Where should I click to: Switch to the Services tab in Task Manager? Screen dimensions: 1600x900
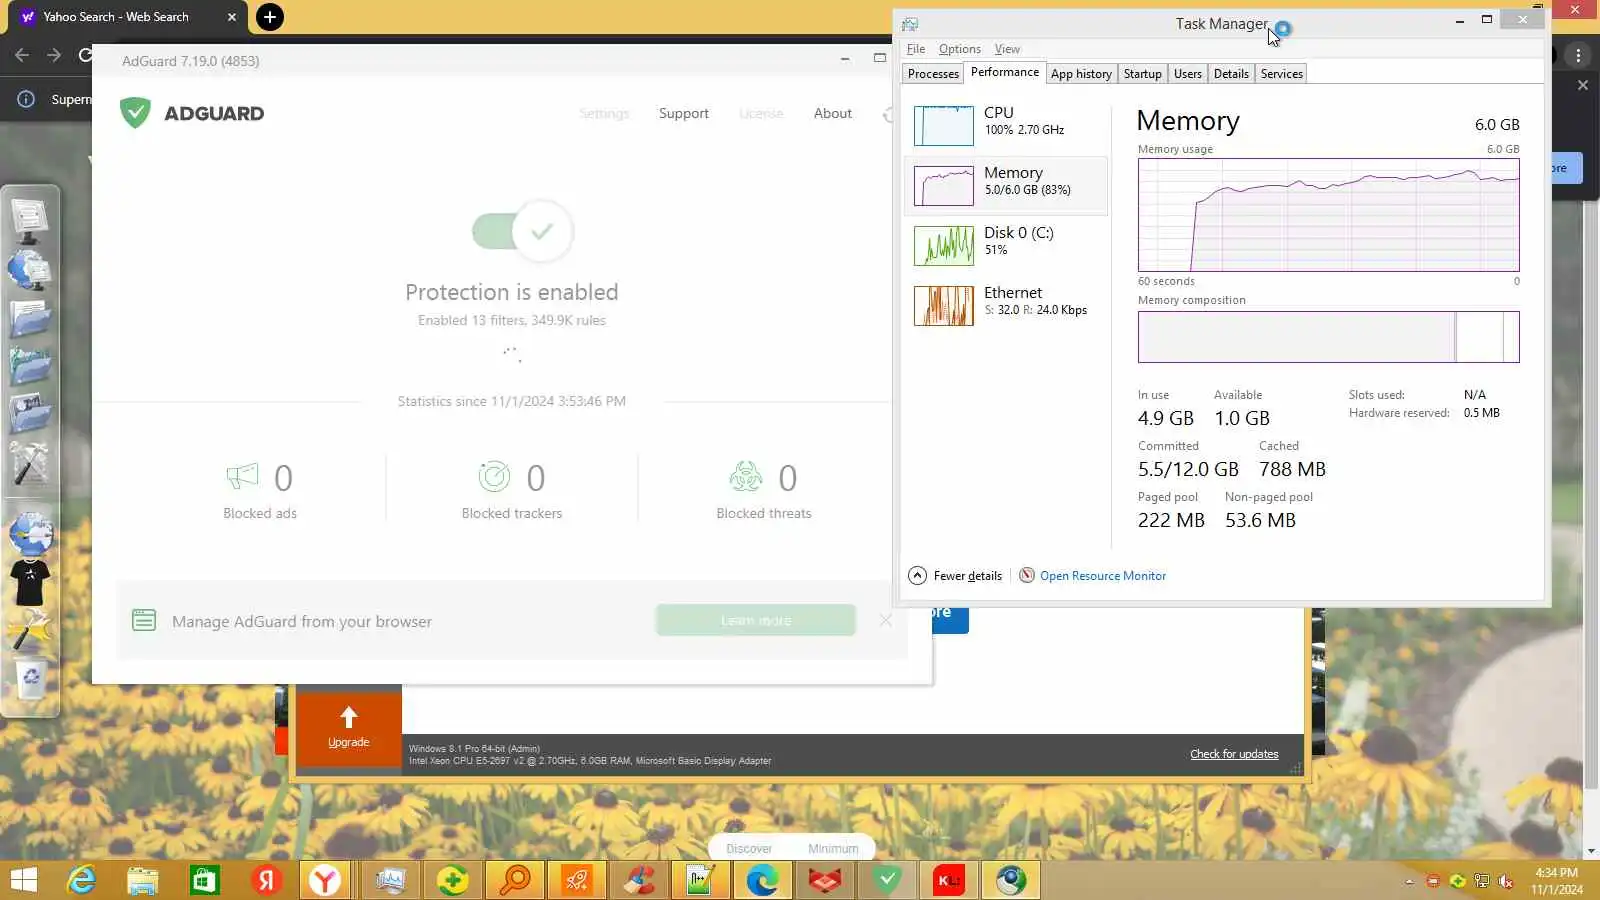pos(1281,74)
